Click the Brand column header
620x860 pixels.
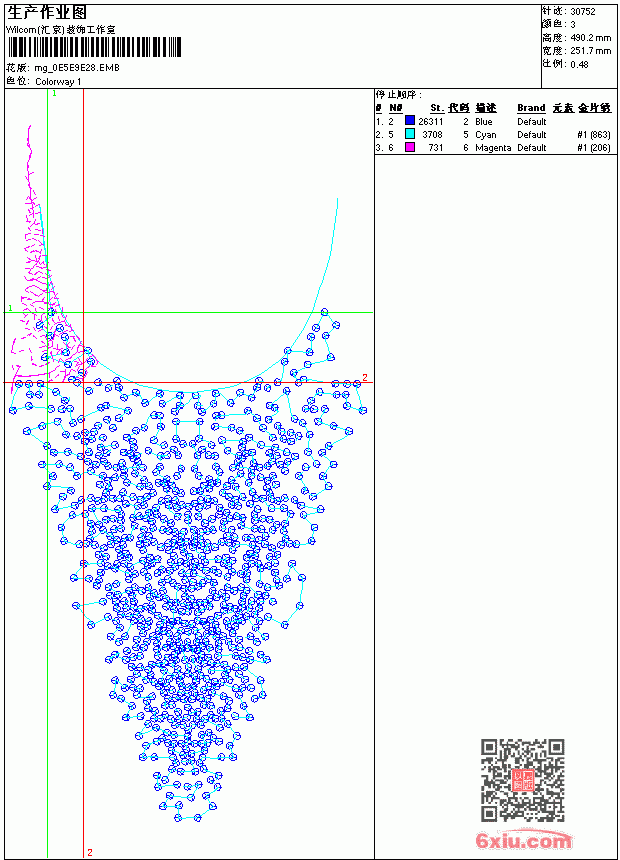531,108
